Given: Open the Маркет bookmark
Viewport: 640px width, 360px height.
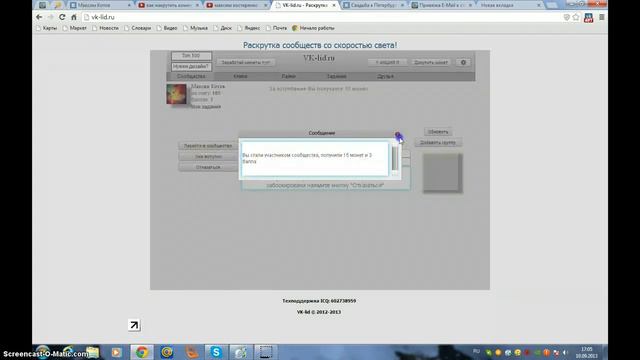Looking at the screenshot, I should (75, 28).
